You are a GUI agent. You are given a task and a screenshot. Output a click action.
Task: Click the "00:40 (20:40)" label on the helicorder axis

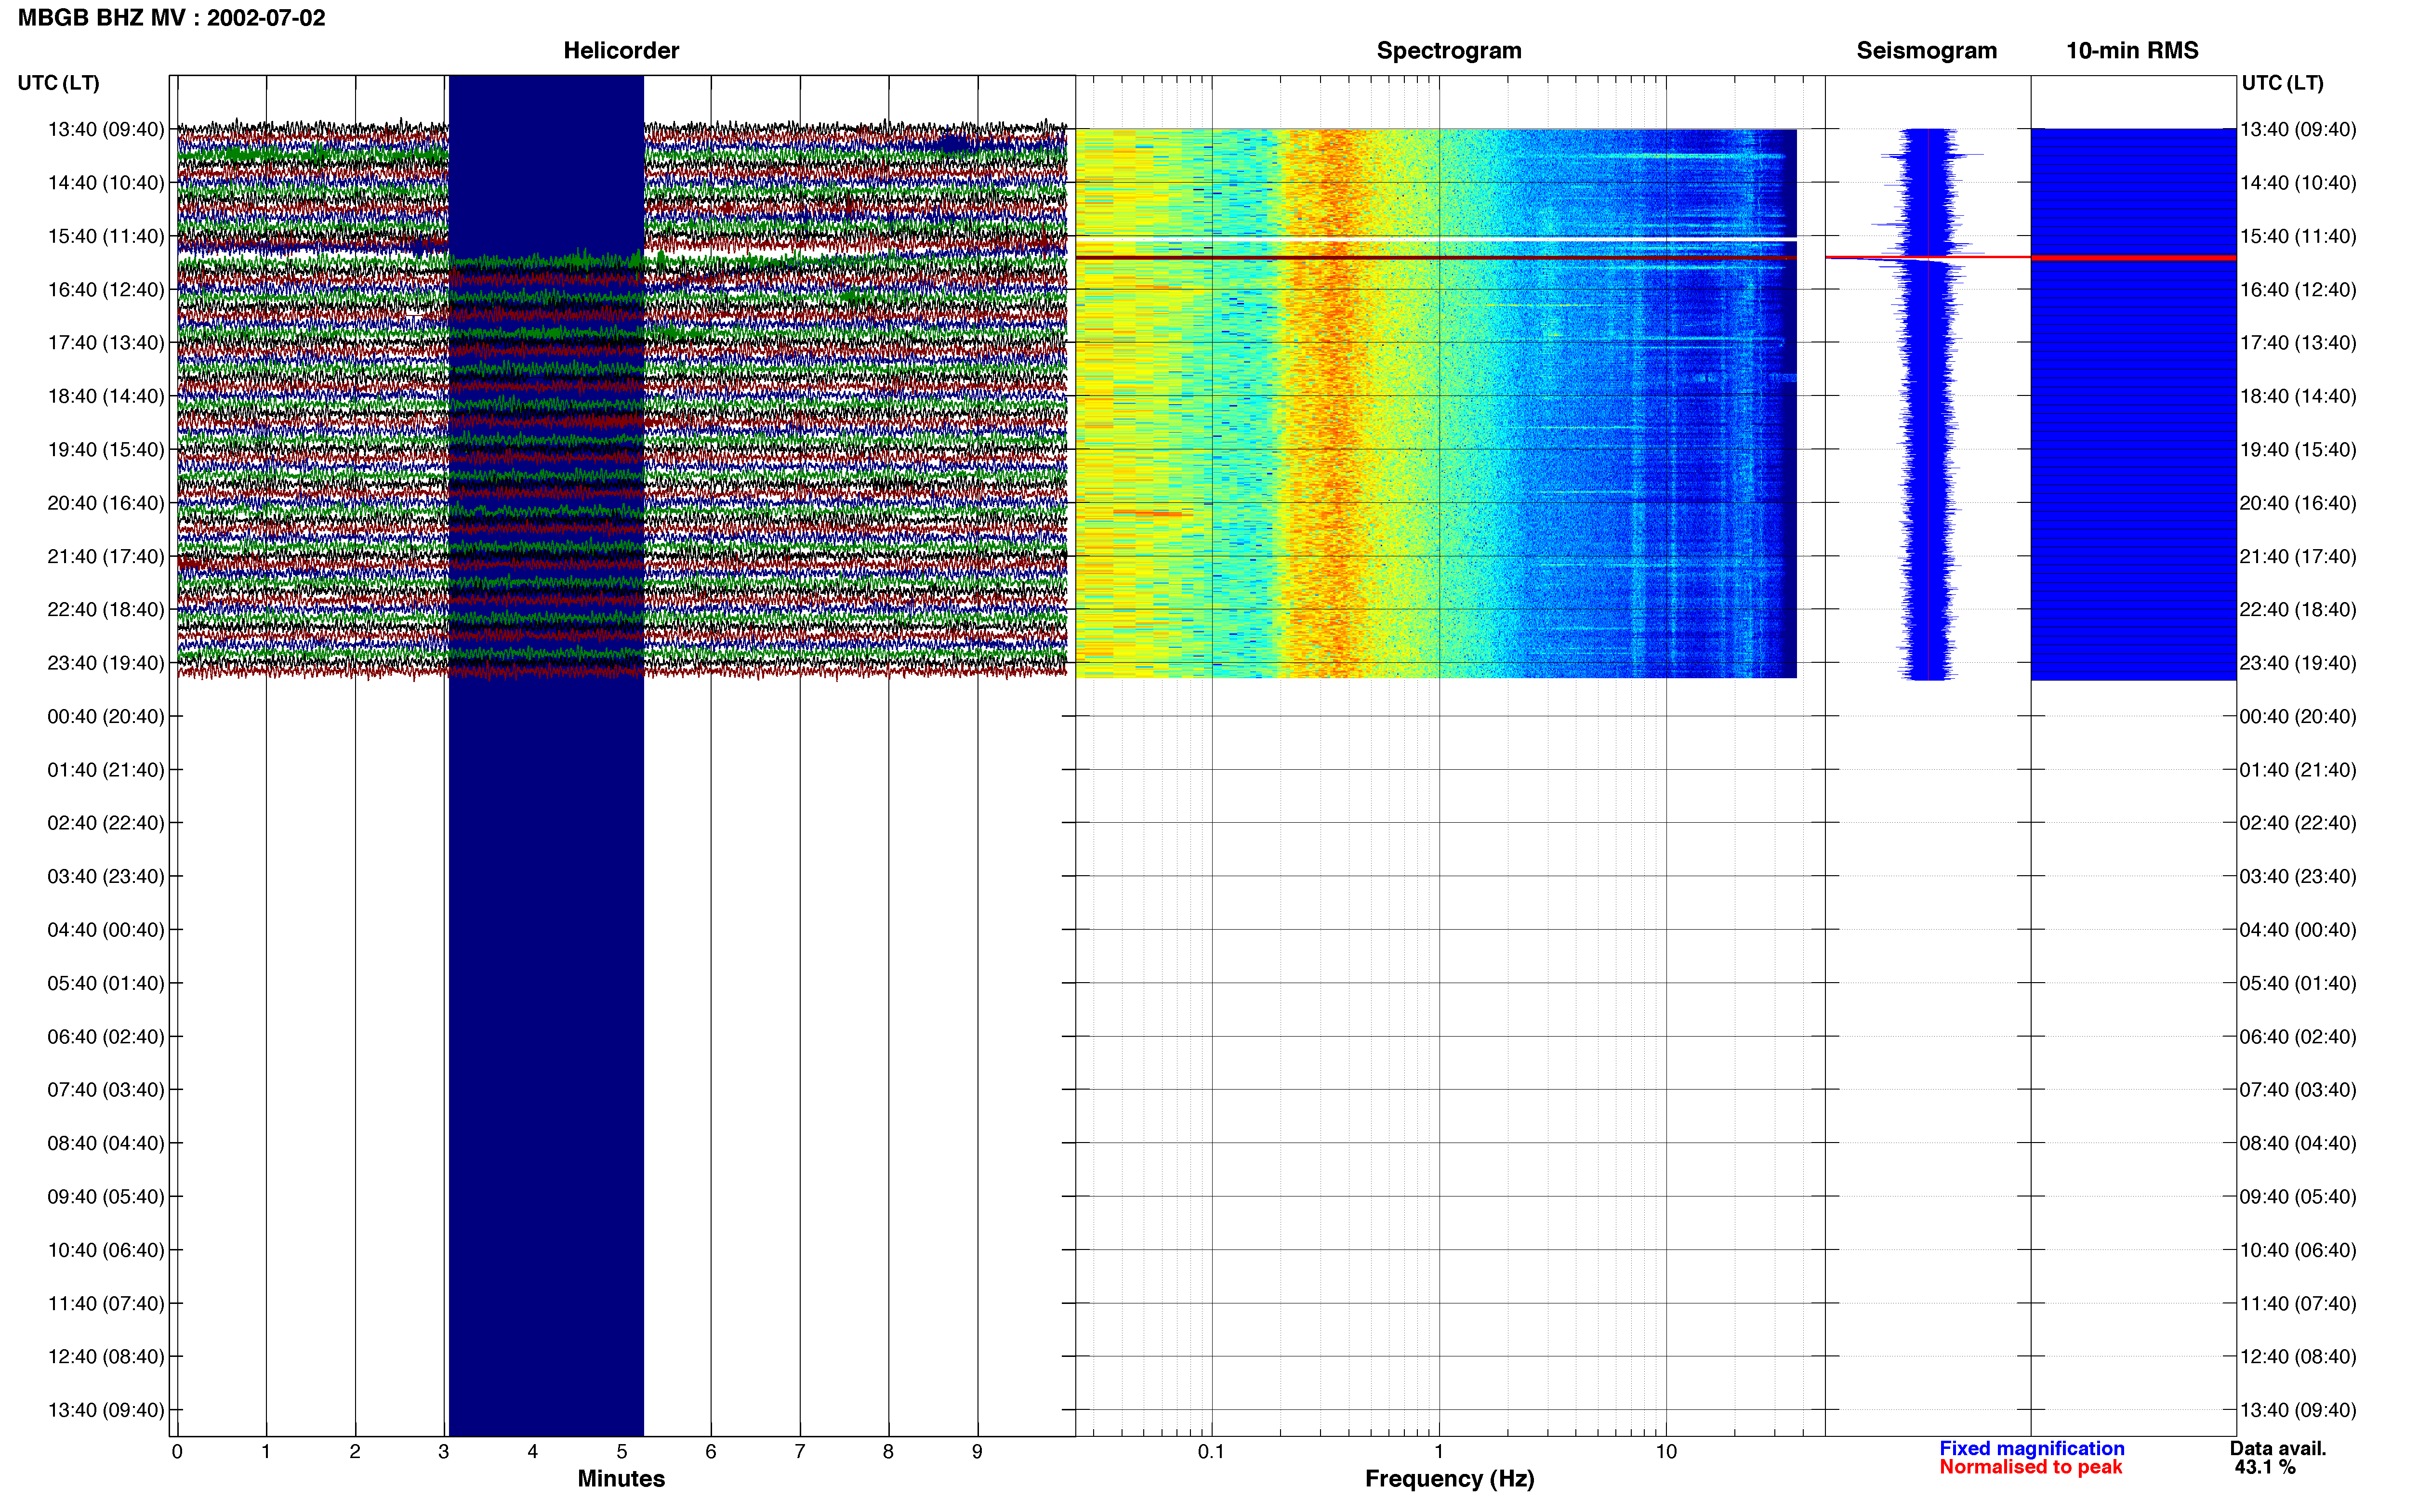click(106, 716)
